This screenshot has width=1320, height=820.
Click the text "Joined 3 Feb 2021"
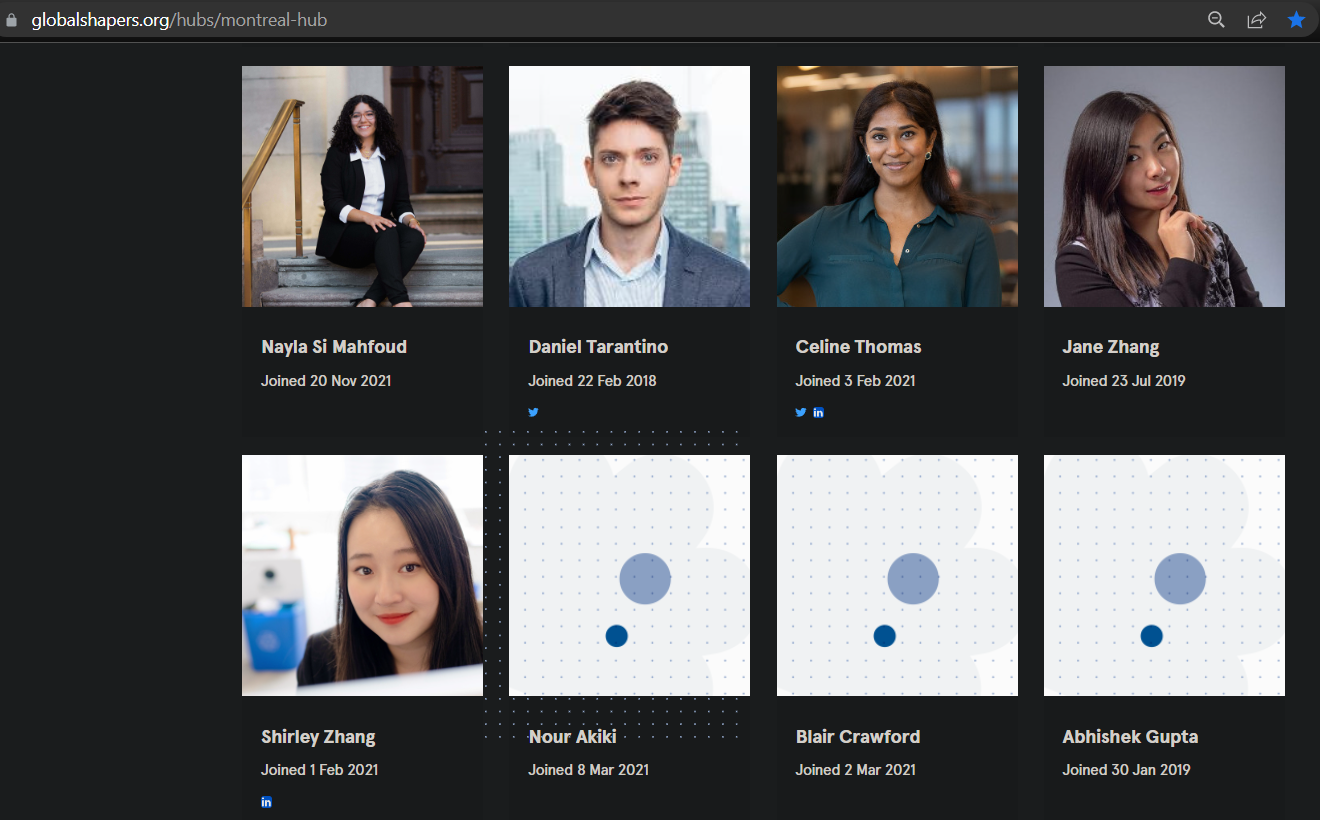point(855,380)
